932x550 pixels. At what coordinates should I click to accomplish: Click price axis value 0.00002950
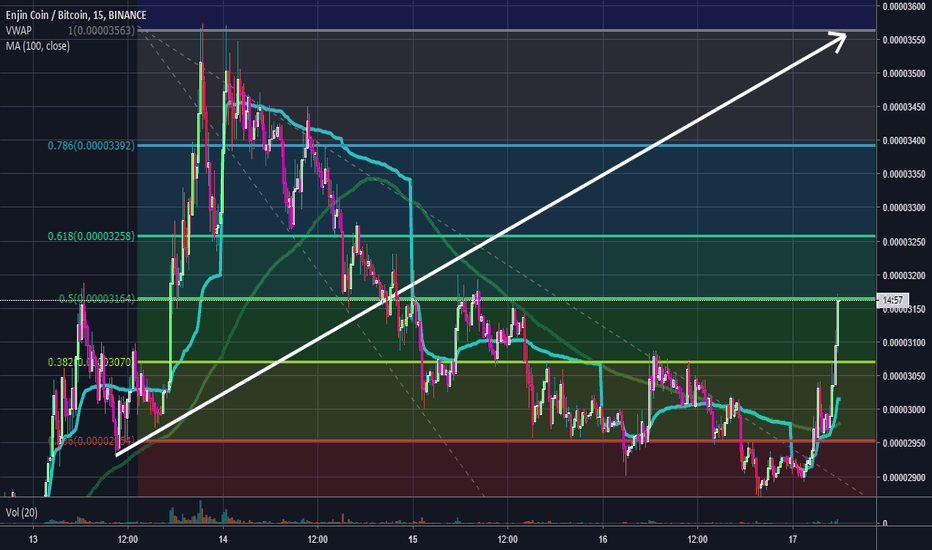coord(904,444)
